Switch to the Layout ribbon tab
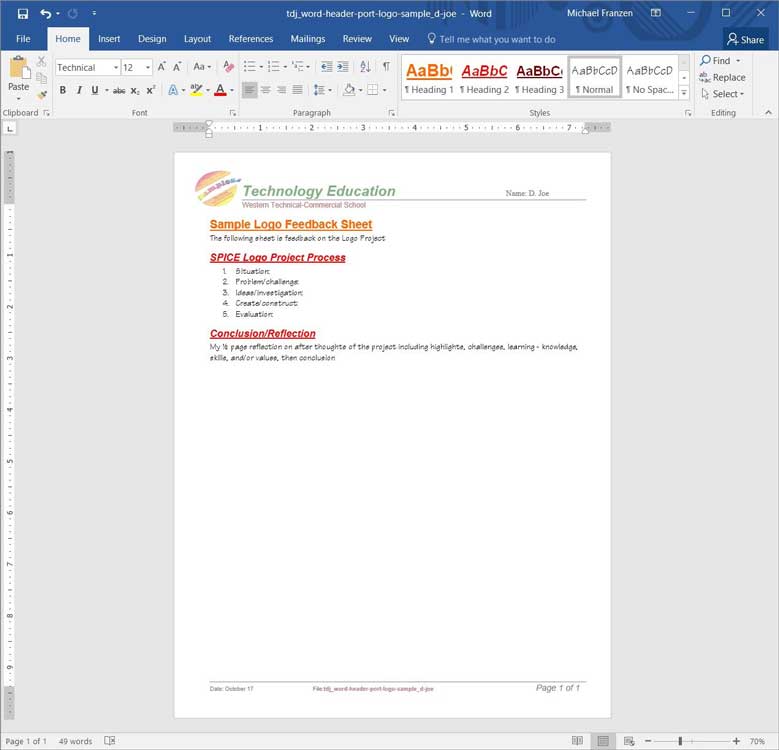Image resolution: width=779 pixels, height=750 pixels. click(197, 39)
